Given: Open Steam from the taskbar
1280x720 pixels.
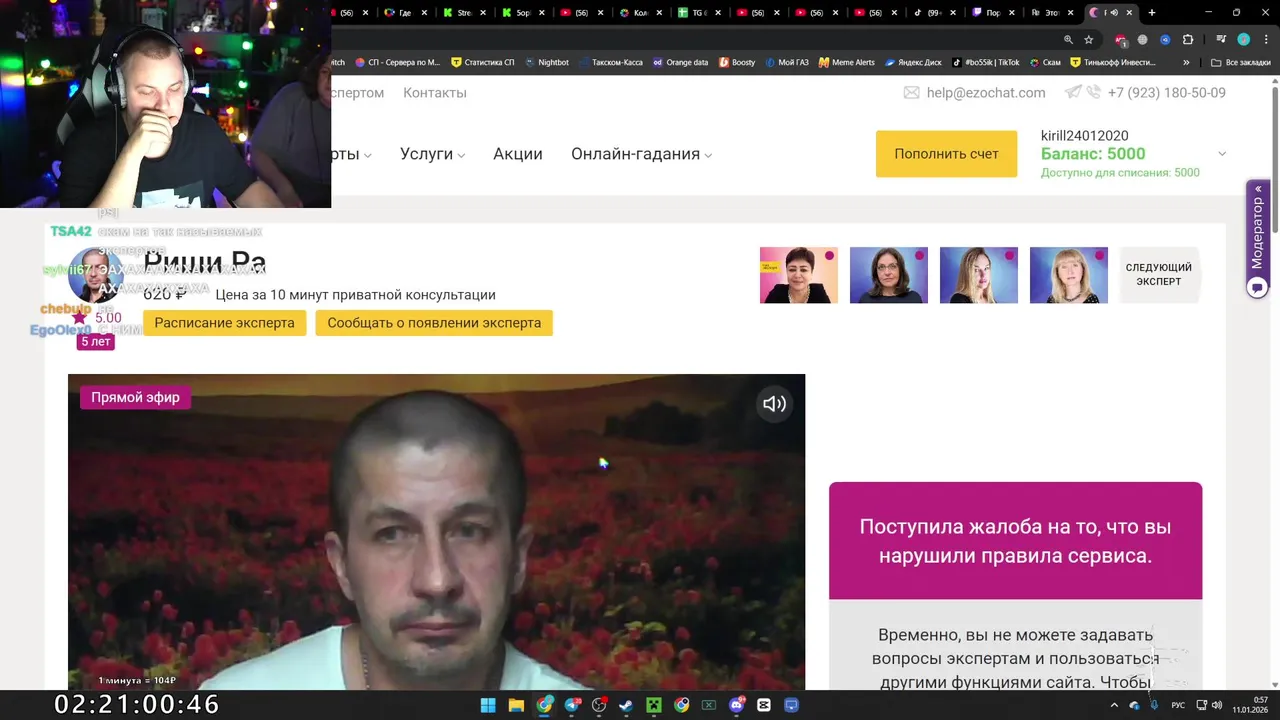Looking at the screenshot, I should coord(626,705).
